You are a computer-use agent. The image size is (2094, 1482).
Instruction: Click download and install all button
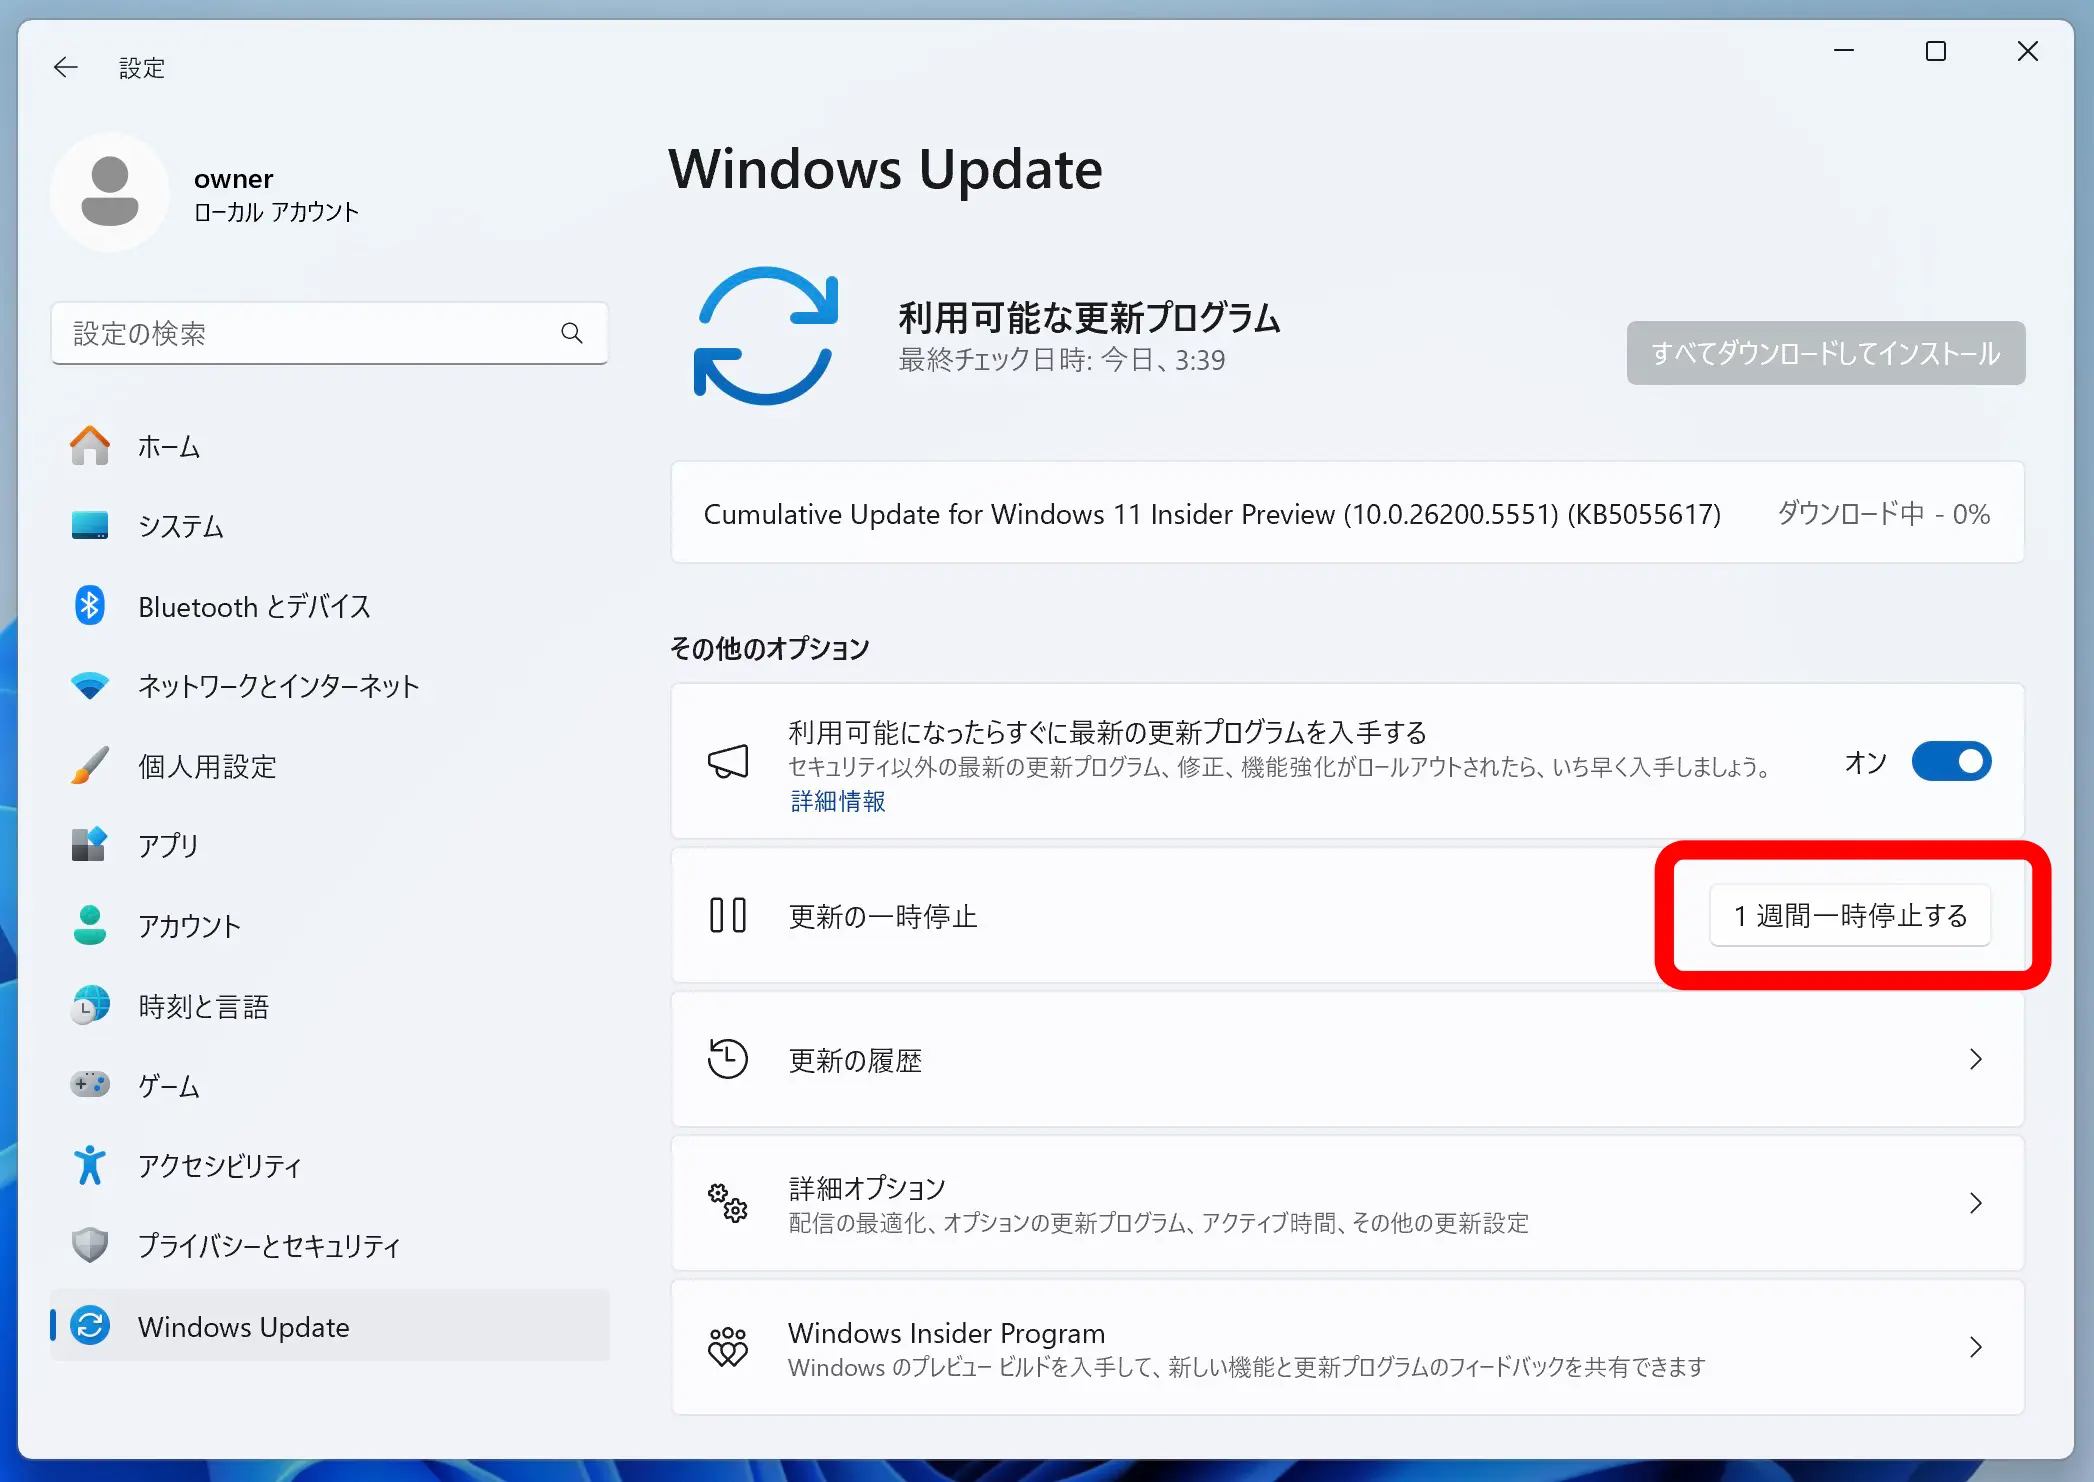pos(1825,353)
